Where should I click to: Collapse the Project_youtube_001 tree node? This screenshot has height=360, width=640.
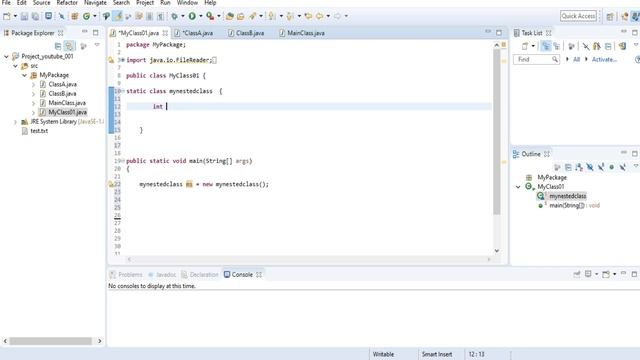pyautogui.click(x=6, y=56)
